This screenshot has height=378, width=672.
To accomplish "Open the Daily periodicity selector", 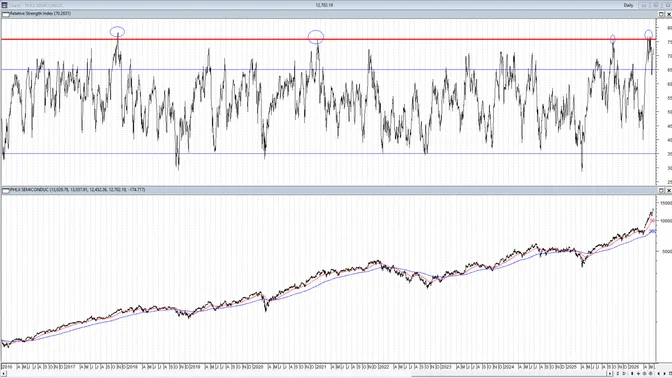I will [x=628, y=5].
